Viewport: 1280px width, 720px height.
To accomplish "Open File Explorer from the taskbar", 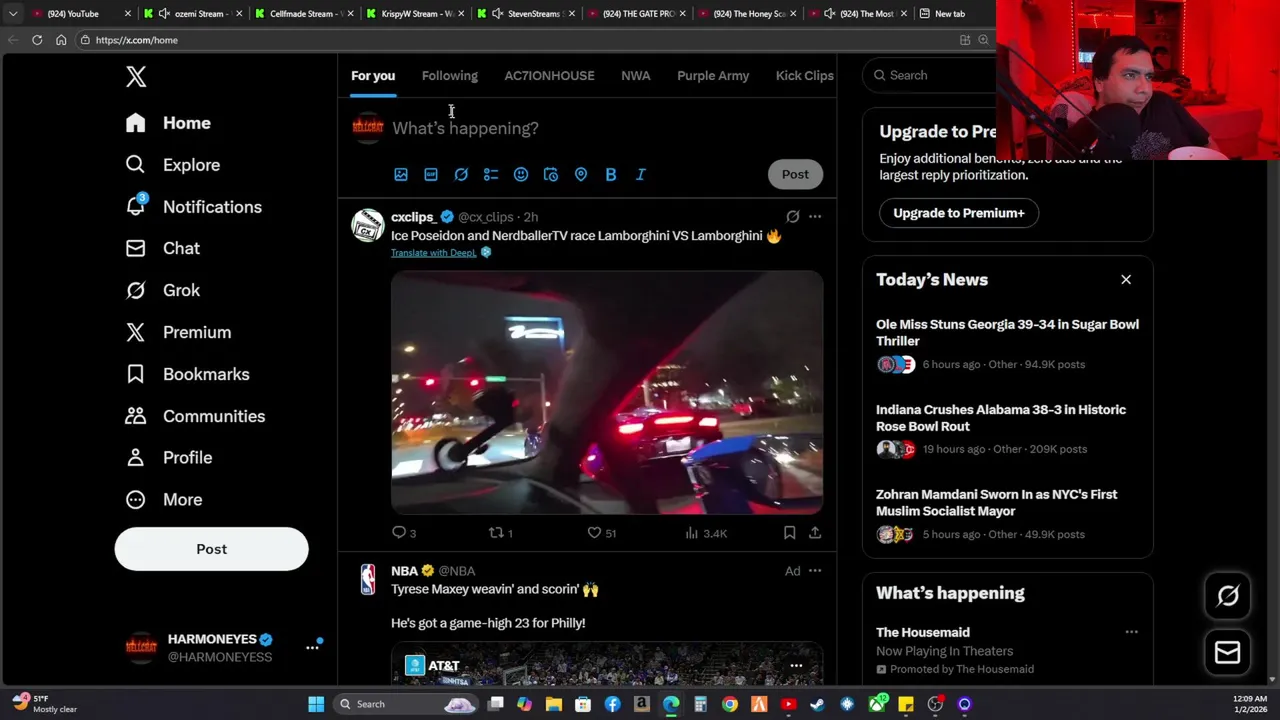I will tap(554, 704).
